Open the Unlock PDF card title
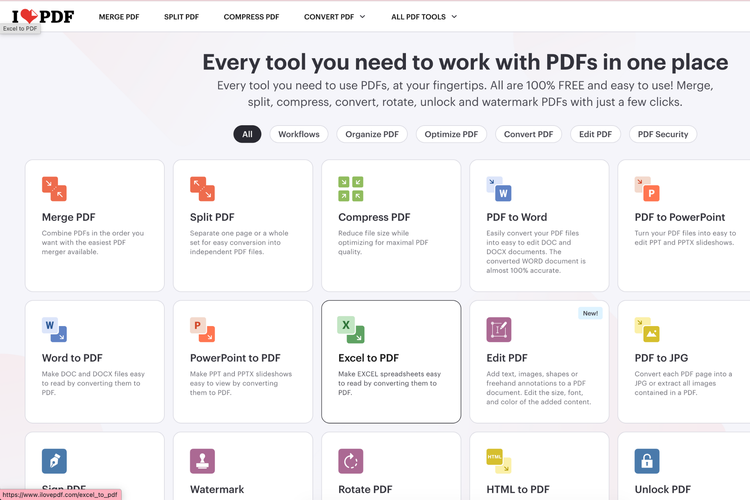Image resolution: width=750 pixels, height=500 pixels. [662, 489]
